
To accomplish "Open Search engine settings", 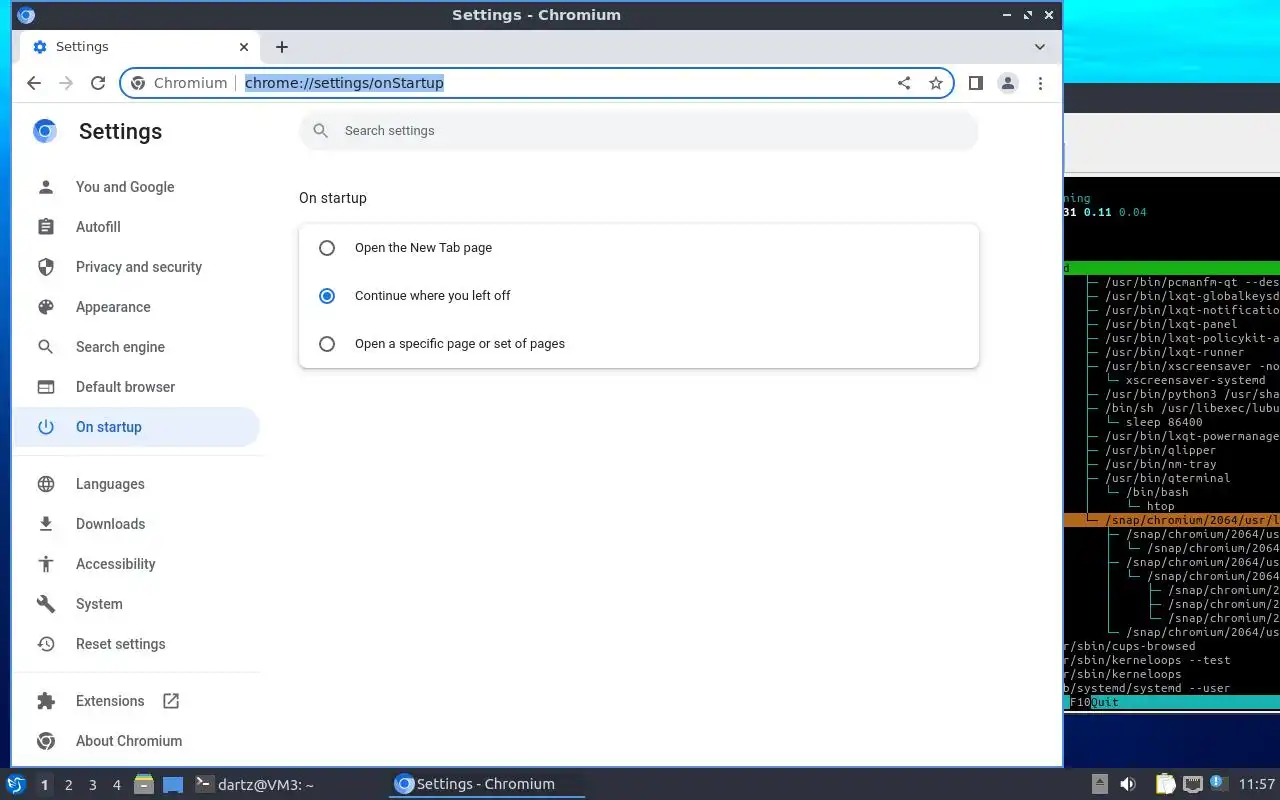I will [x=136, y=347].
